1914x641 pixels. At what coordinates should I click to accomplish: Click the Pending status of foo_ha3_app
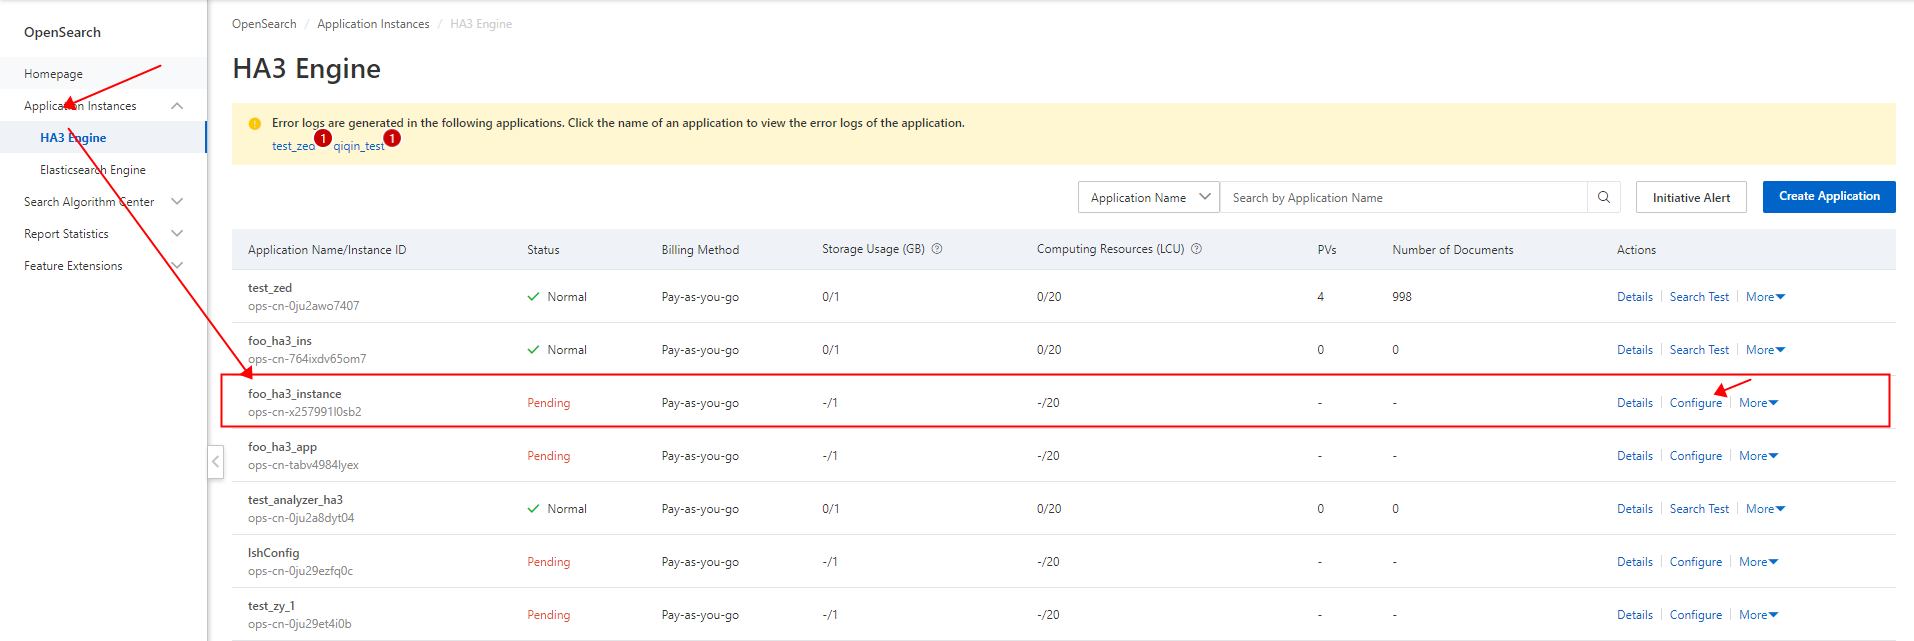tap(549, 456)
